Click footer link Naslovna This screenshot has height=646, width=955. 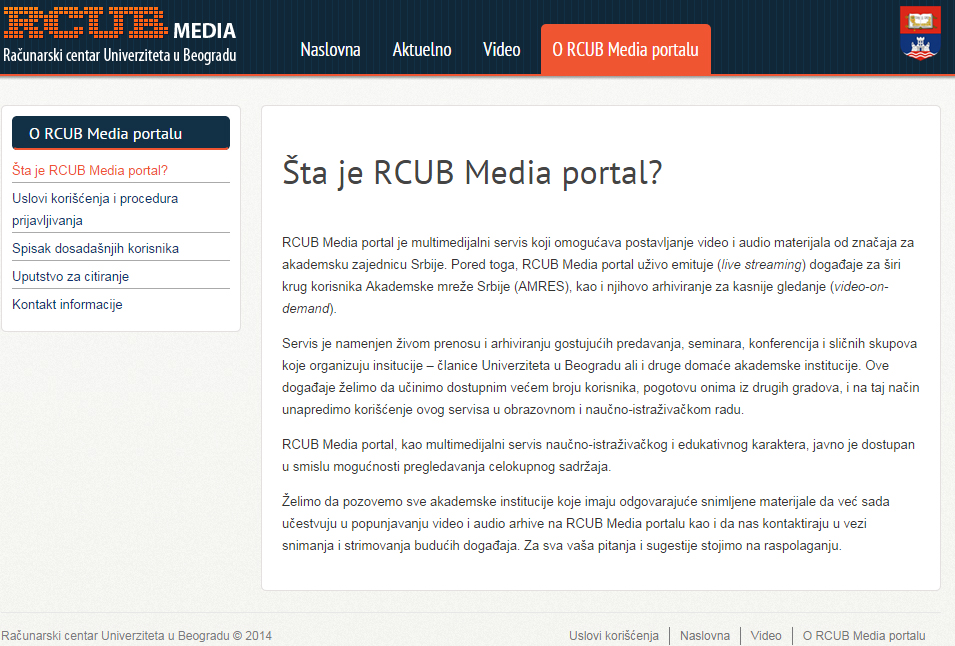pos(705,636)
